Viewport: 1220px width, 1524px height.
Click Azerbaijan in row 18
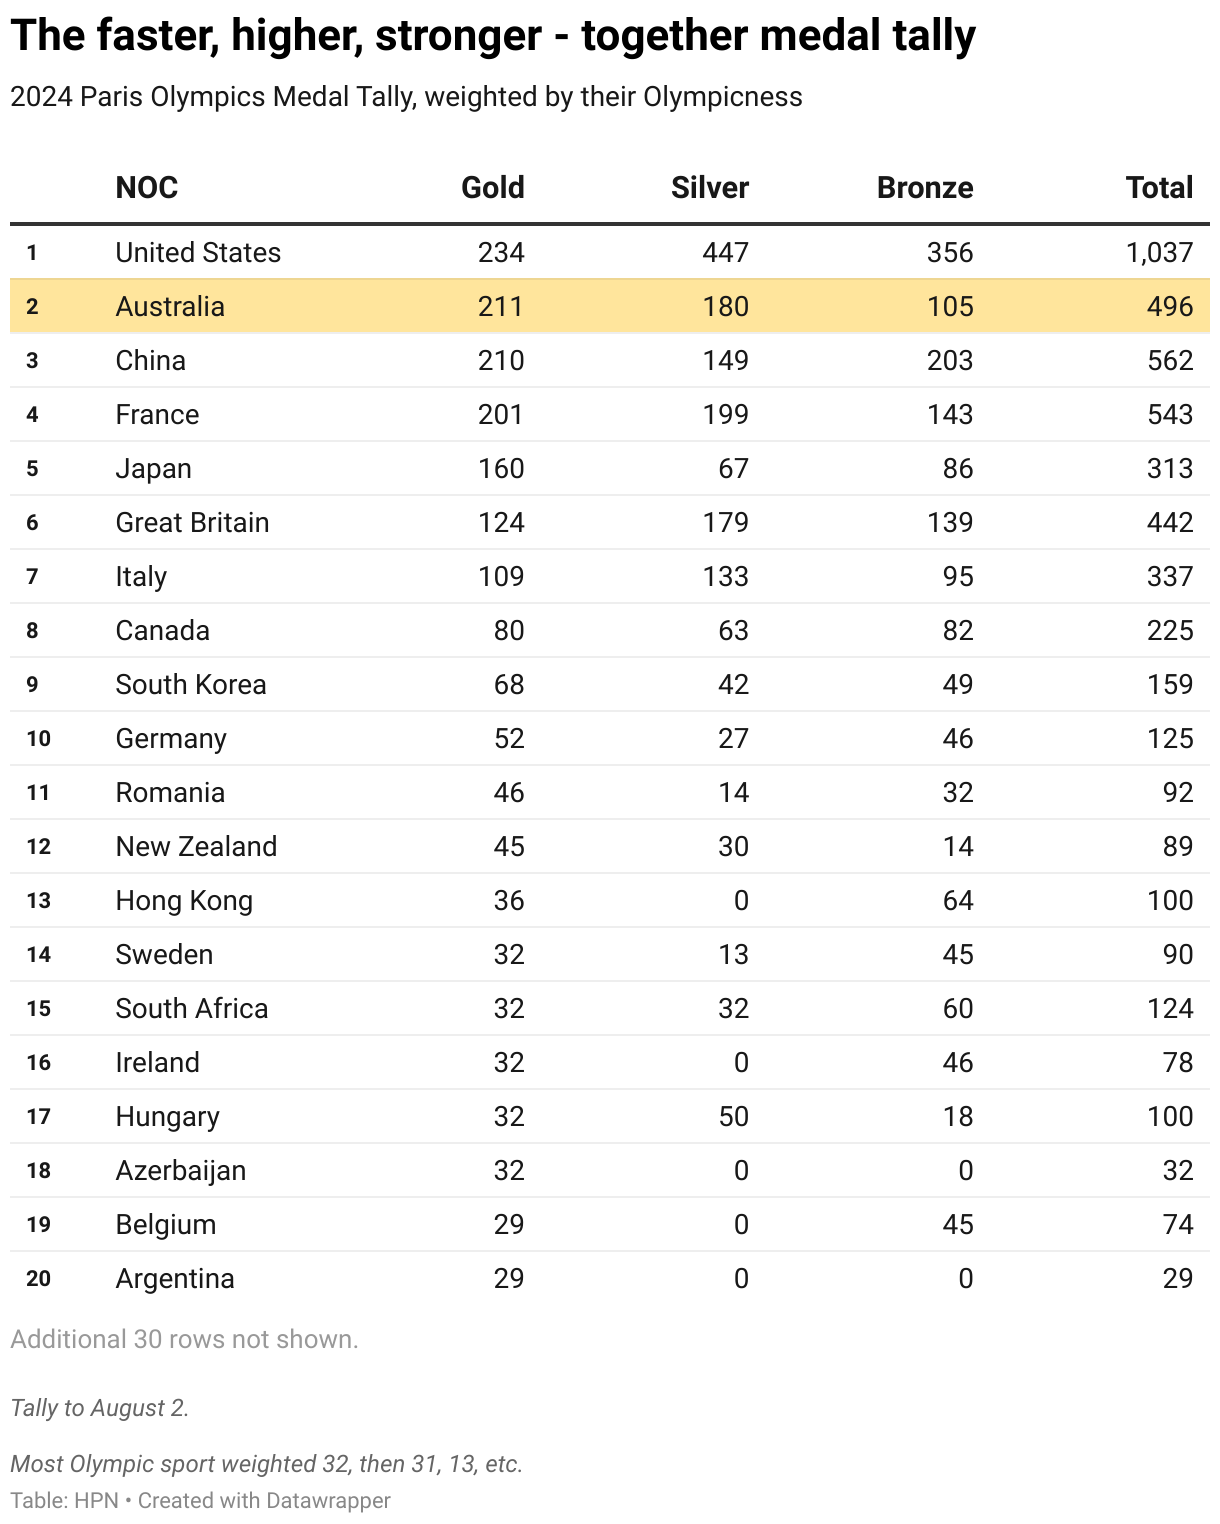pos(181,1171)
